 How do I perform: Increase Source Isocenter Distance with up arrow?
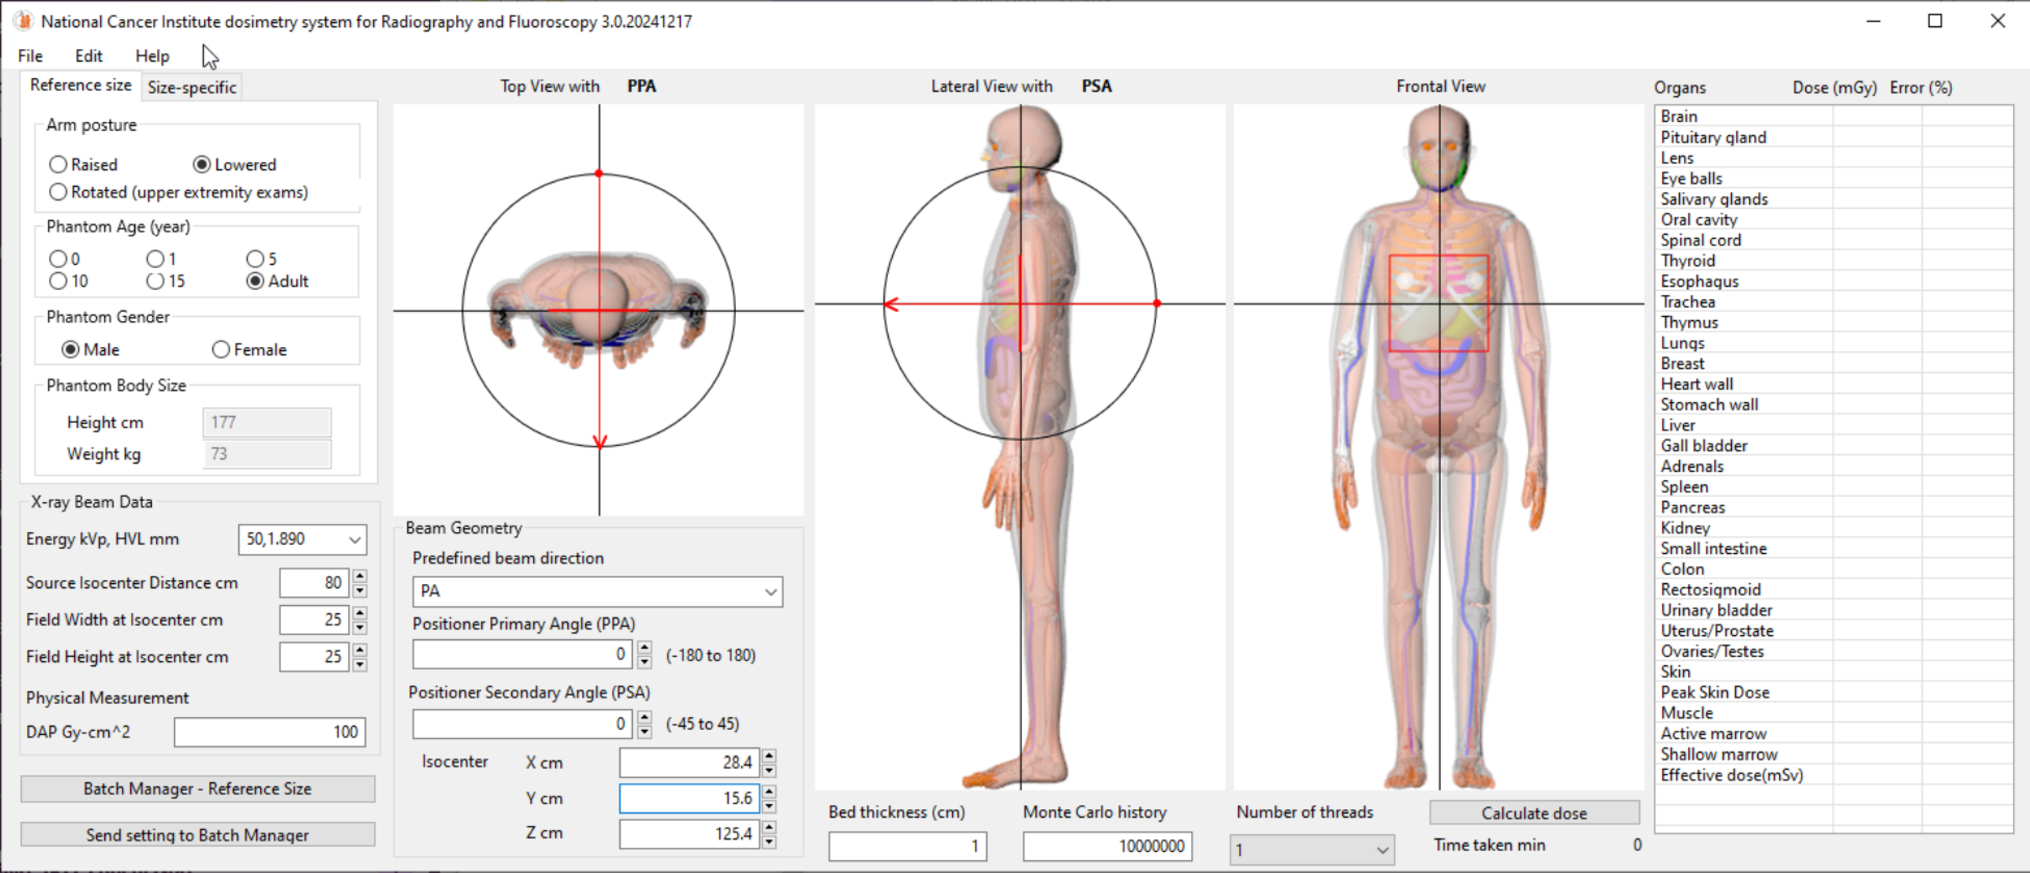pos(360,576)
